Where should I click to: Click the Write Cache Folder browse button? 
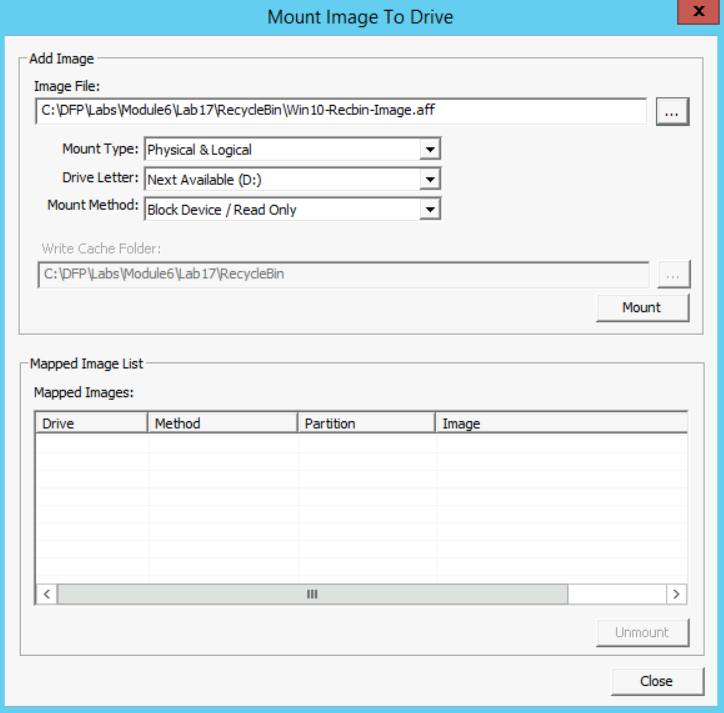point(673,274)
